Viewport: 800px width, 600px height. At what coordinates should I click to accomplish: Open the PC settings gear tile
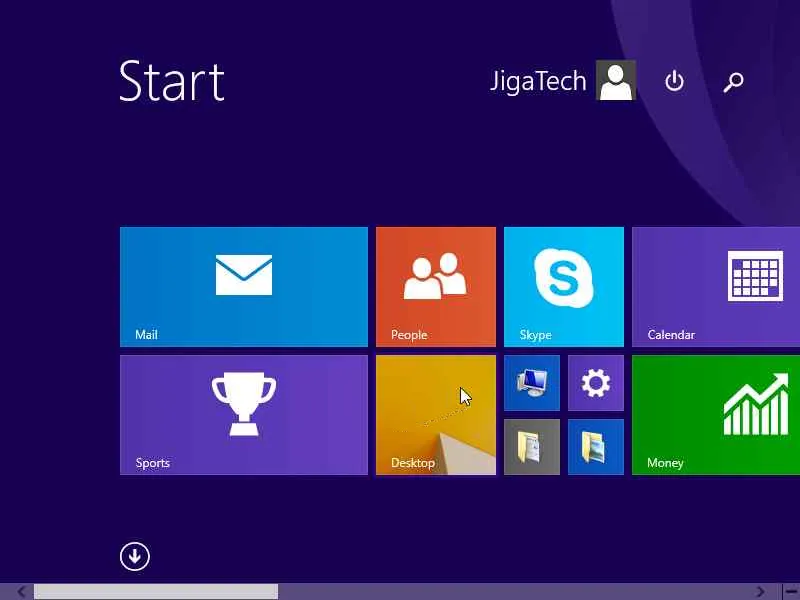[596, 383]
